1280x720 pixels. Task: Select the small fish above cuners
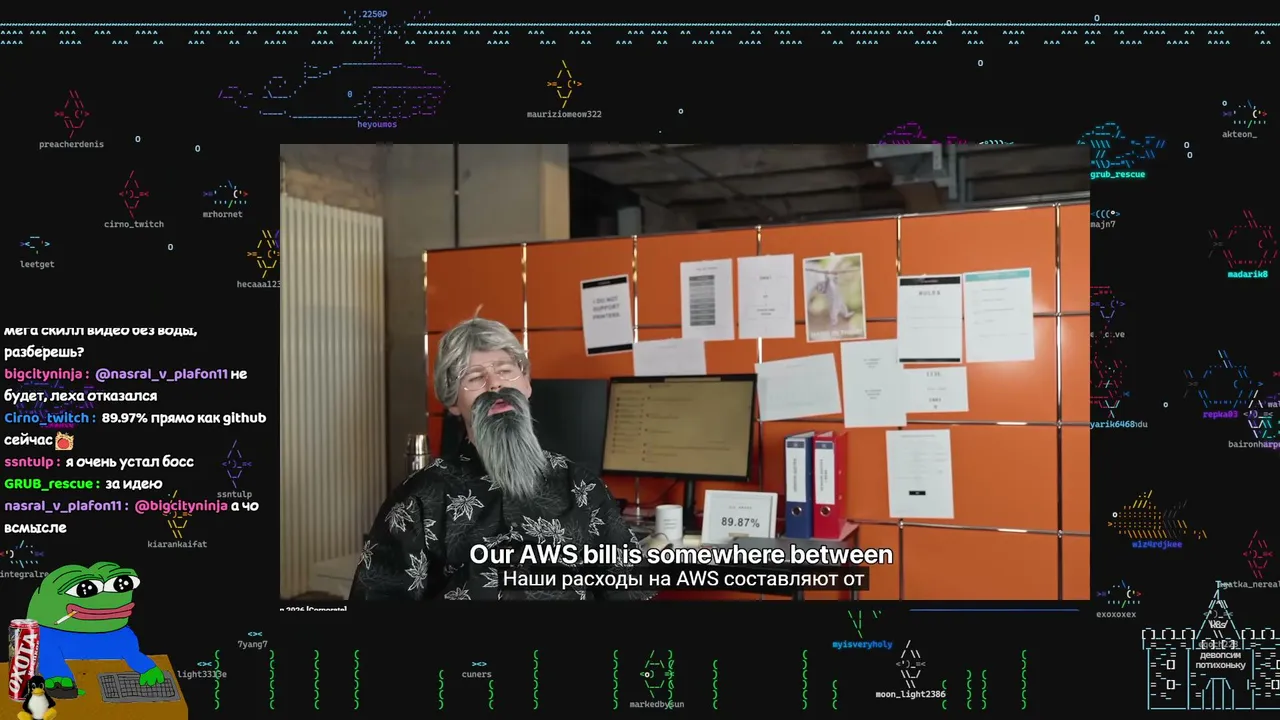point(478,663)
